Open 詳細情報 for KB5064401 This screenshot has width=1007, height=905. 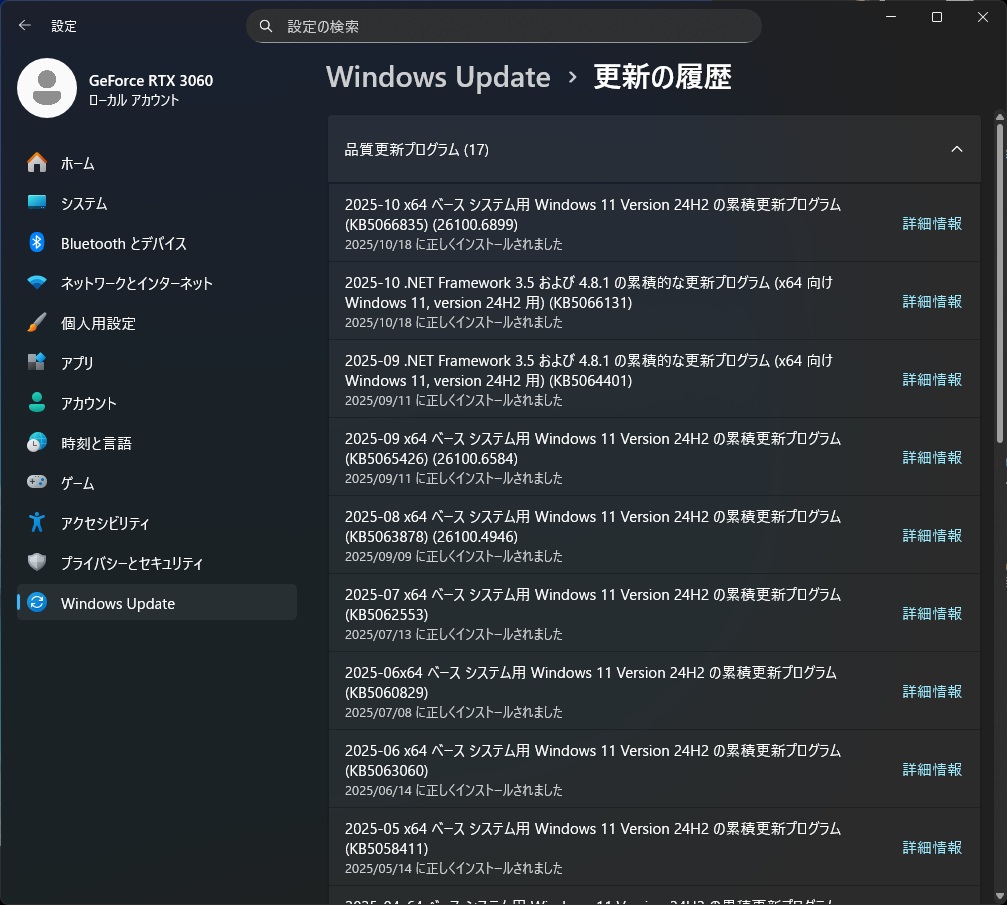(x=932, y=380)
